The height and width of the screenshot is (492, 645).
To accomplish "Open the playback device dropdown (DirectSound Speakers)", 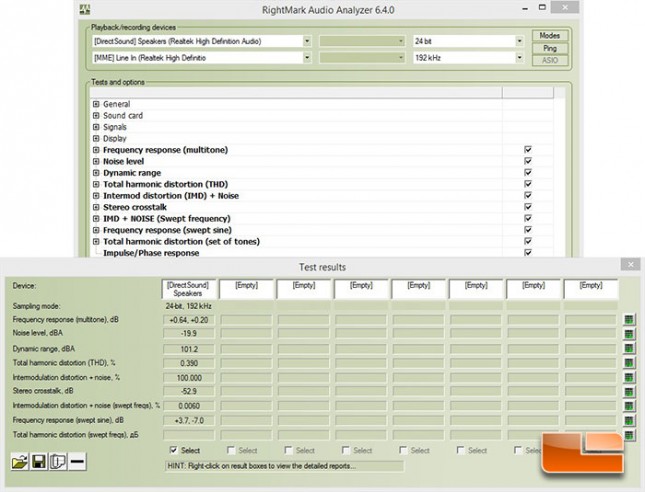I will pyautogui.click(x=307, y=41).
